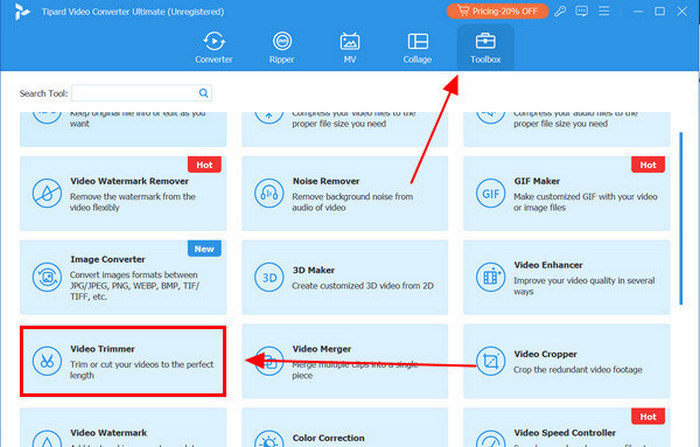Select the Noise Remover title

[x=326, y=181]
